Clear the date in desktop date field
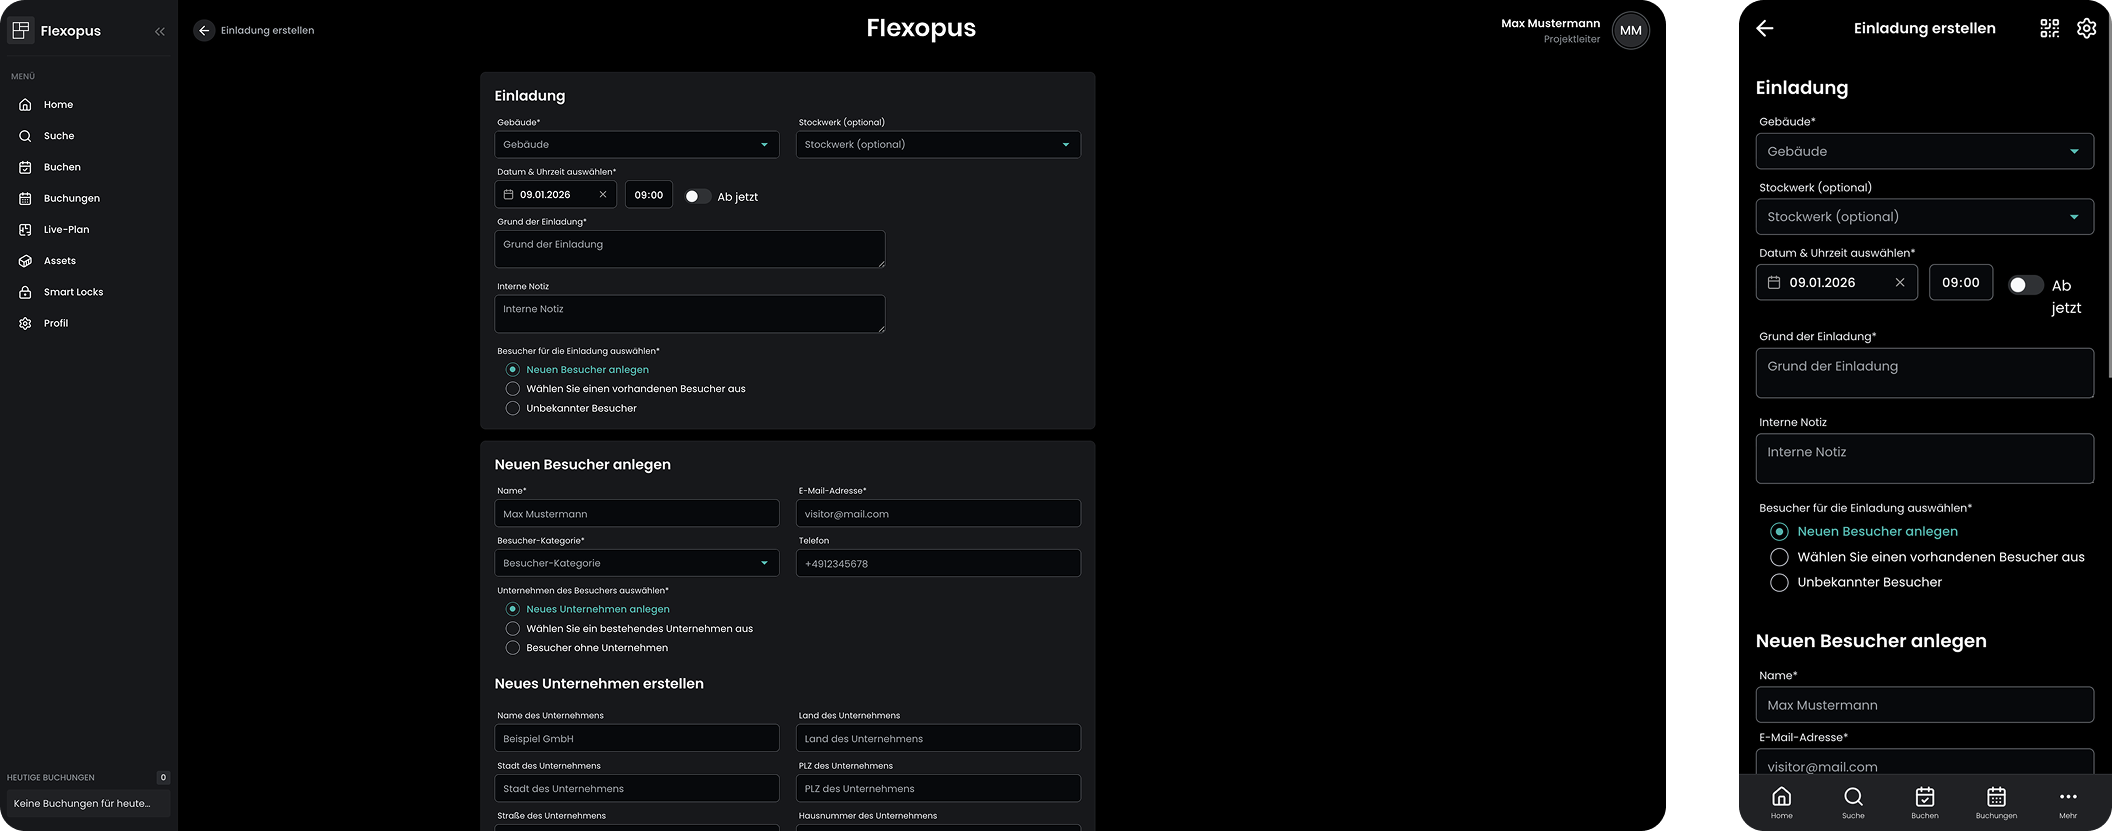The width and height of the screenshot is (2112, 831). click(603, 195)
